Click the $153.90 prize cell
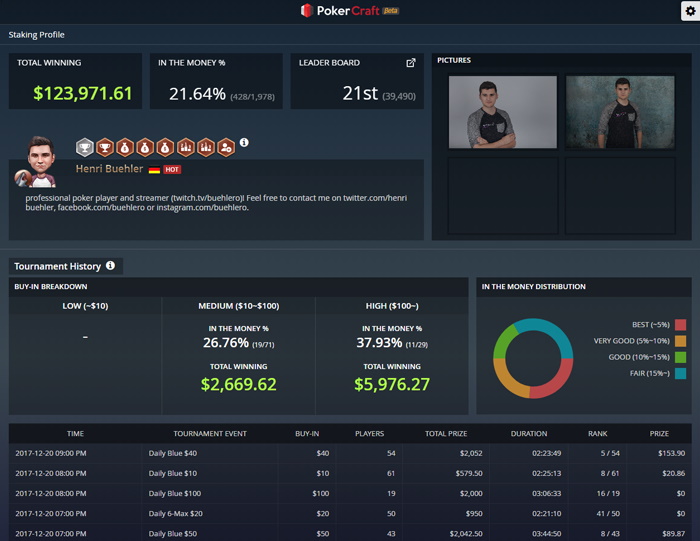Image resolution: width=700 pixels, height=541 pixels. point(671,453)
